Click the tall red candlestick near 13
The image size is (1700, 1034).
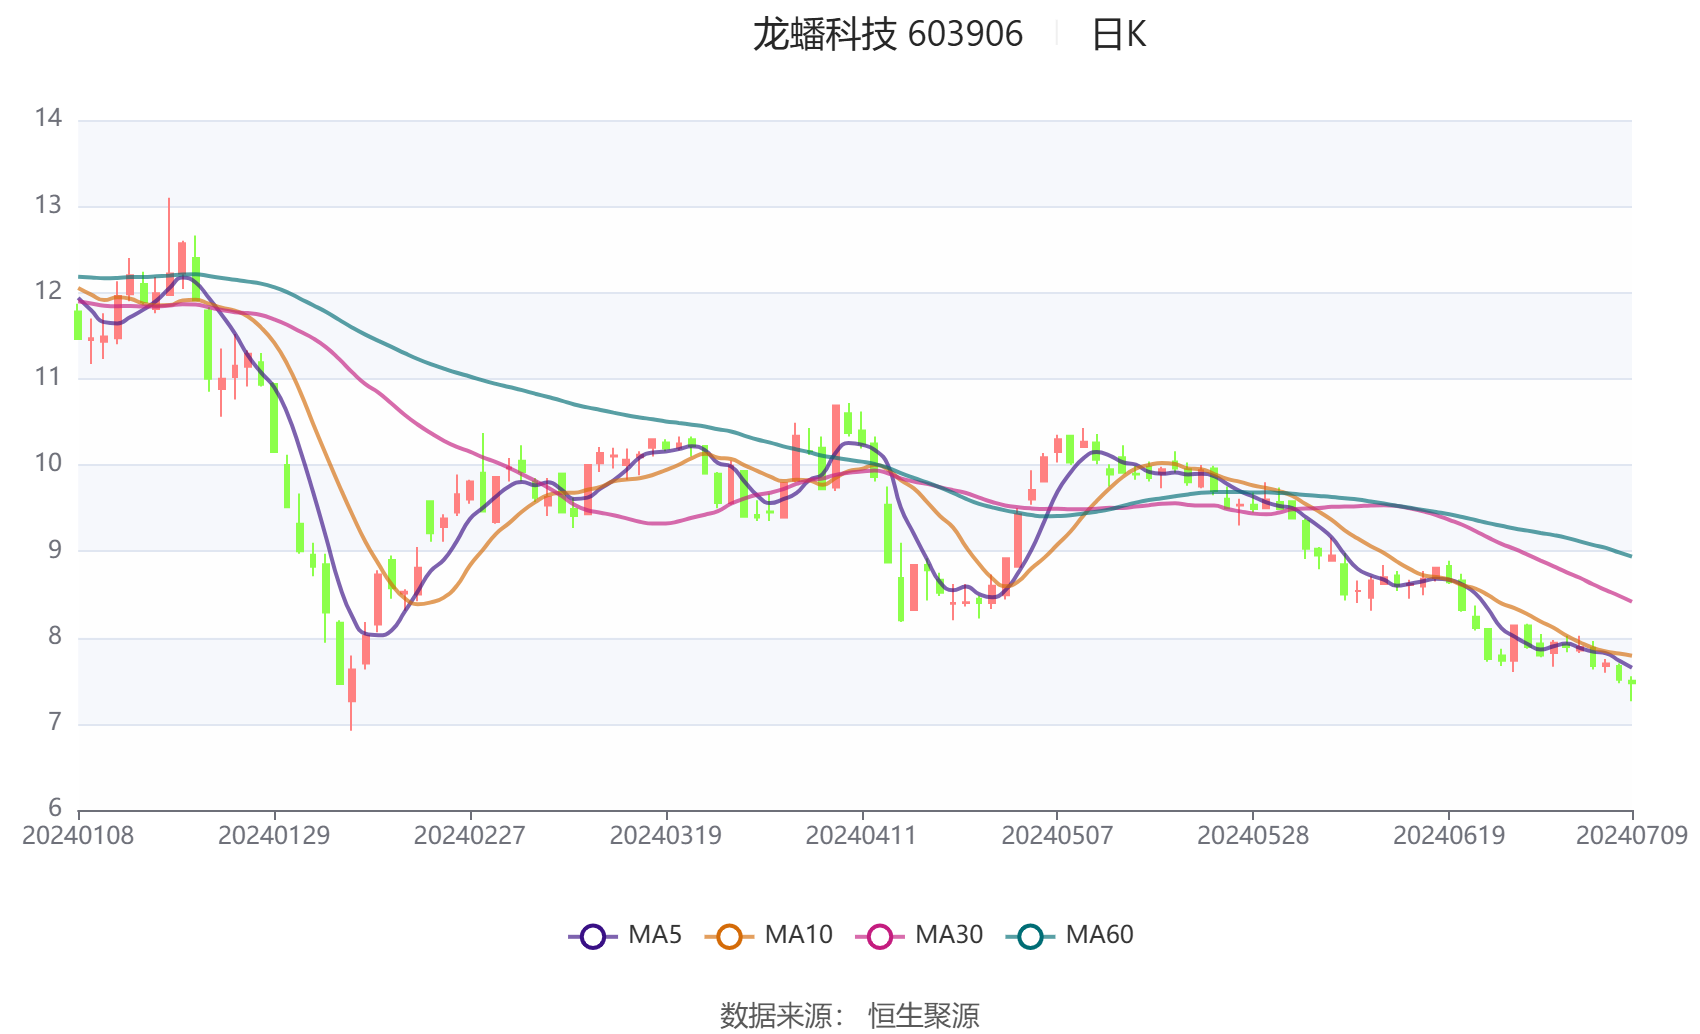(169, 247)
